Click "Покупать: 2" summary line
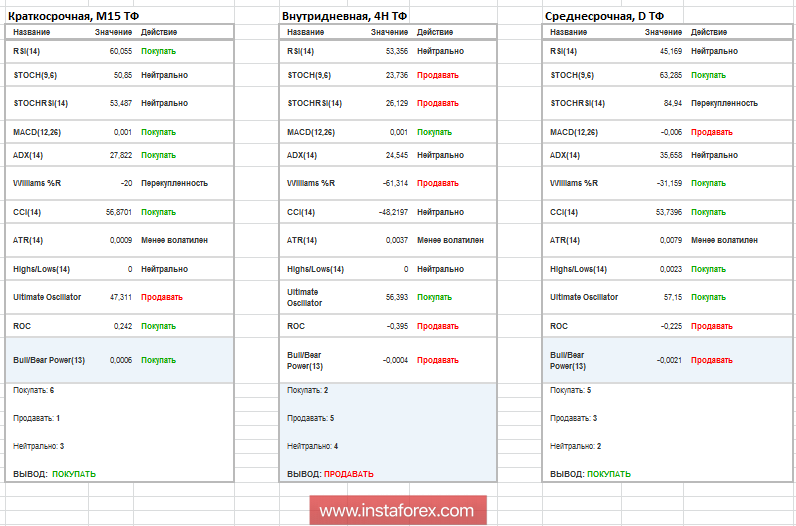The height and width of the screenshot is (526, 796). pyautogui.click(x=308, y=390)
